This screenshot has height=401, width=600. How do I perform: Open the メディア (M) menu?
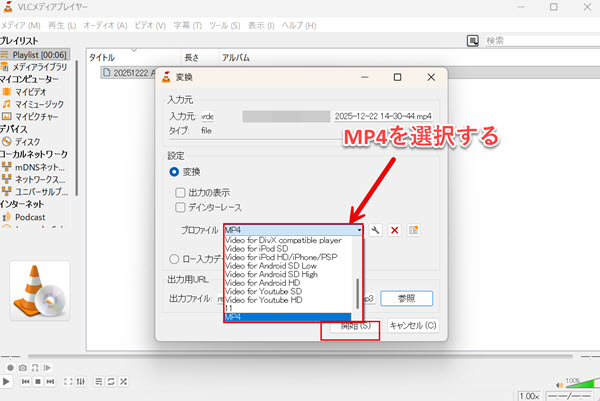tap(21, 26)
